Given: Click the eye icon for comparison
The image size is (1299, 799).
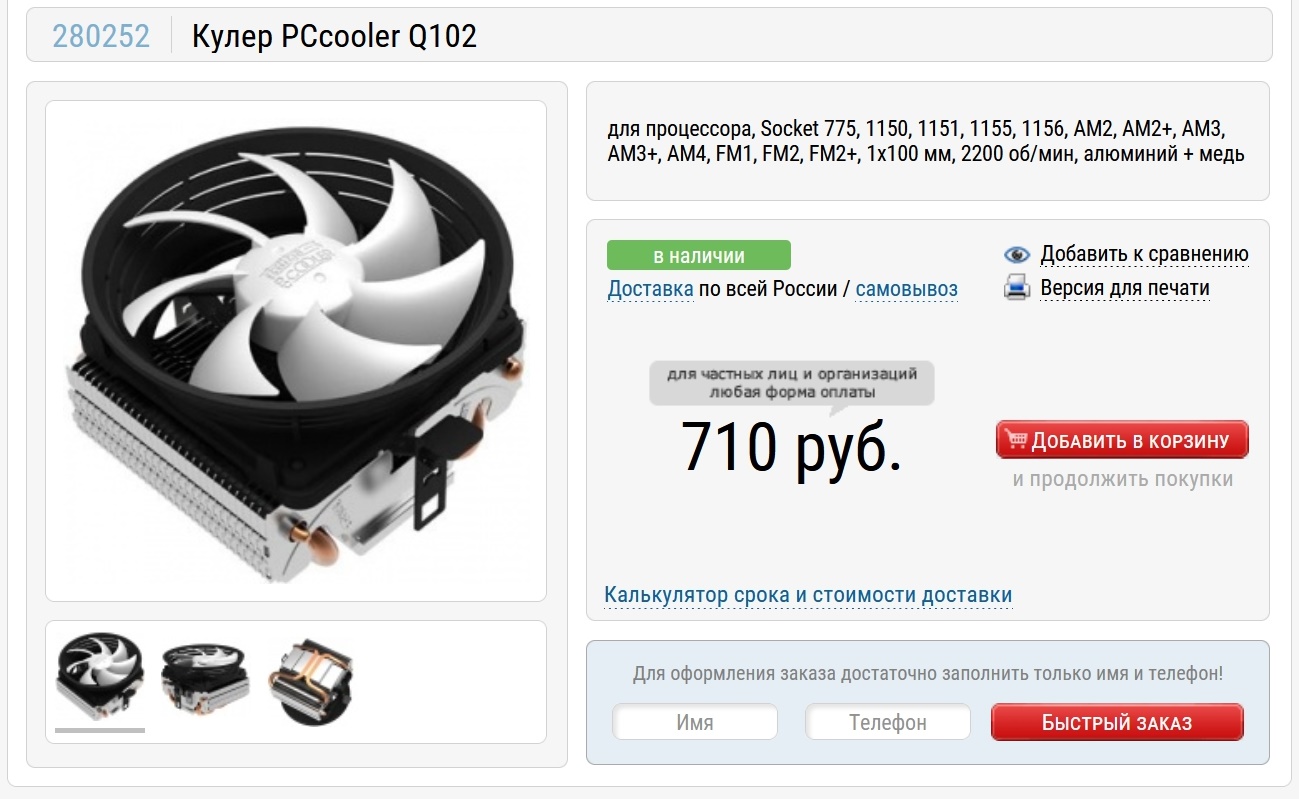Looking at the screenshot, I should click(x=1016, y=255).
